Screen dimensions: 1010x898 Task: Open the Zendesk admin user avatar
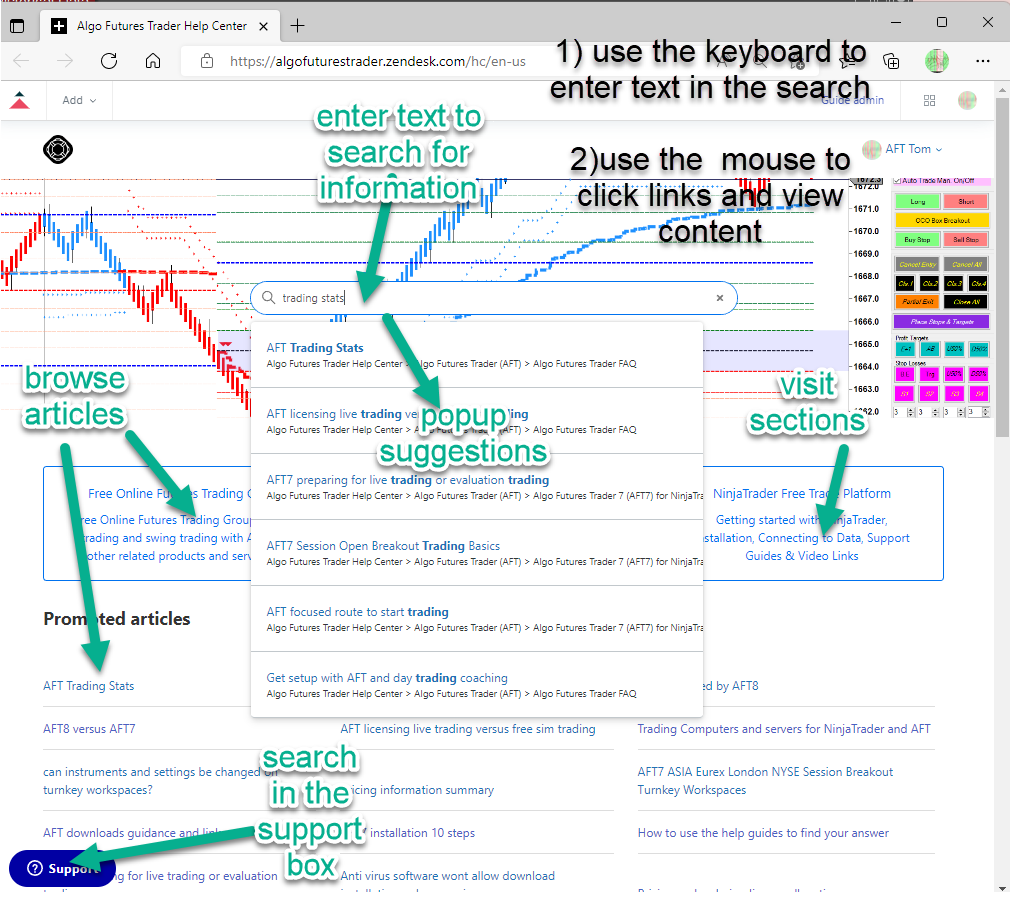point(967,100)
